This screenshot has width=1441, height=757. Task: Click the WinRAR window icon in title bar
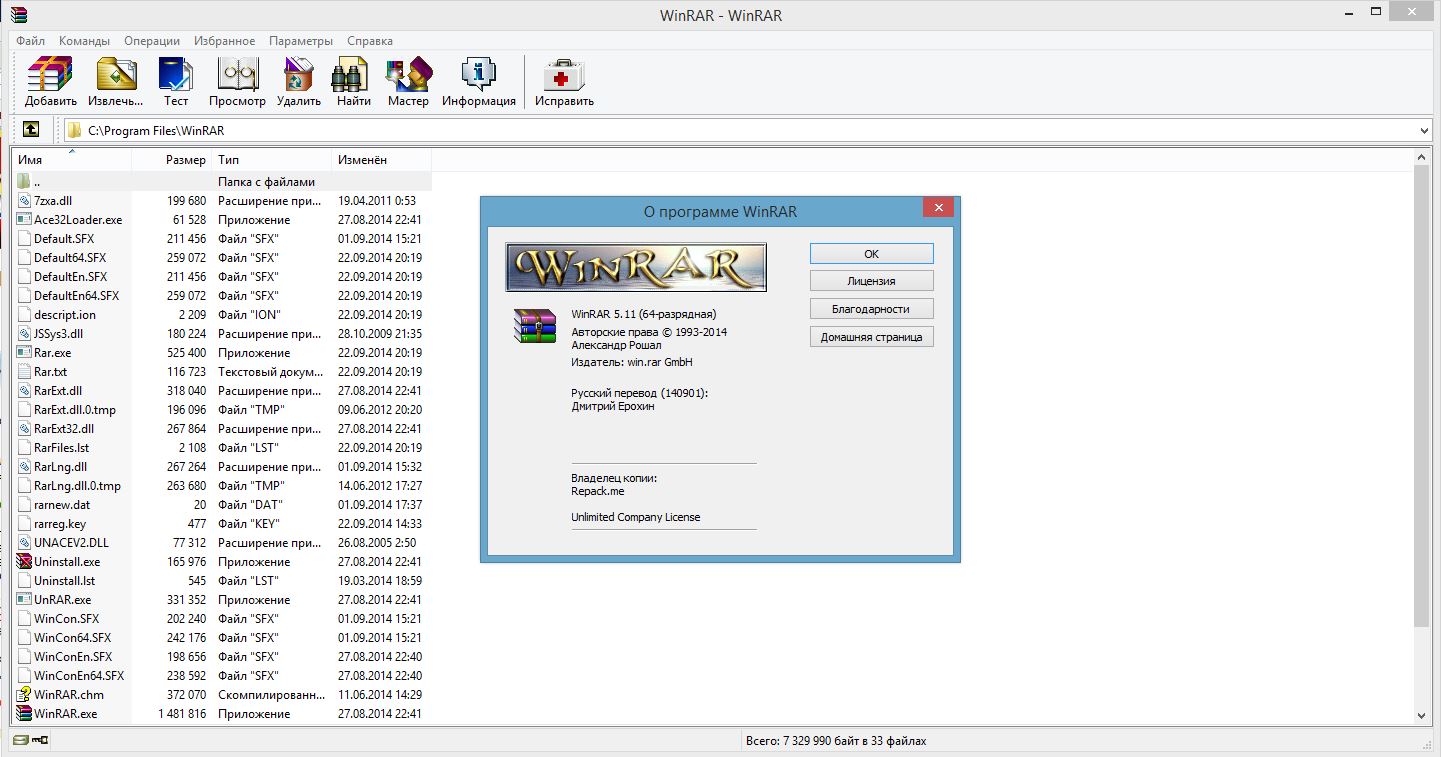(x=18, y=14)
